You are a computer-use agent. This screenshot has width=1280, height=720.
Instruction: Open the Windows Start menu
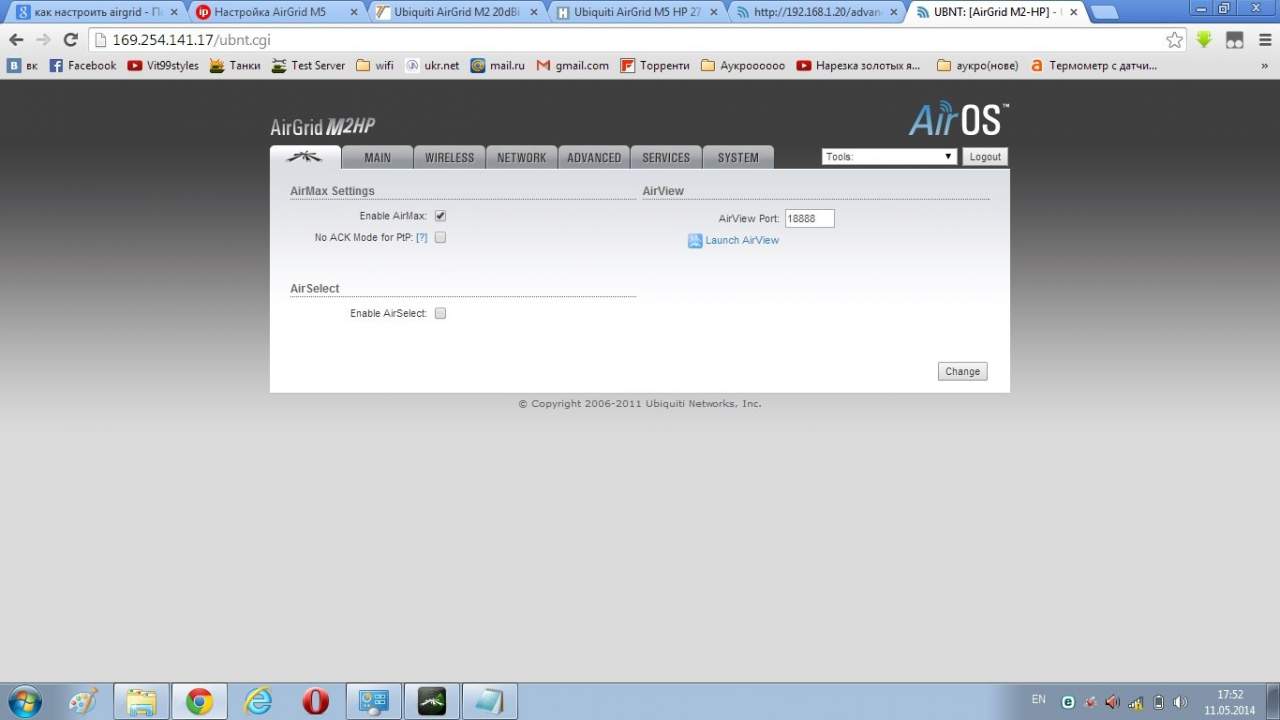[x=25, y=701]
